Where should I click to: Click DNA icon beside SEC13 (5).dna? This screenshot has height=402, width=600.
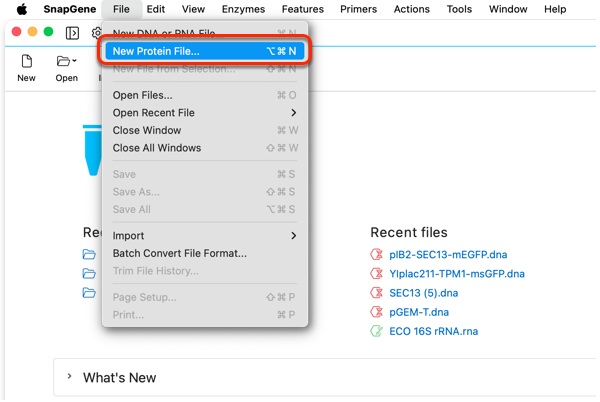(x=377, y=293)
